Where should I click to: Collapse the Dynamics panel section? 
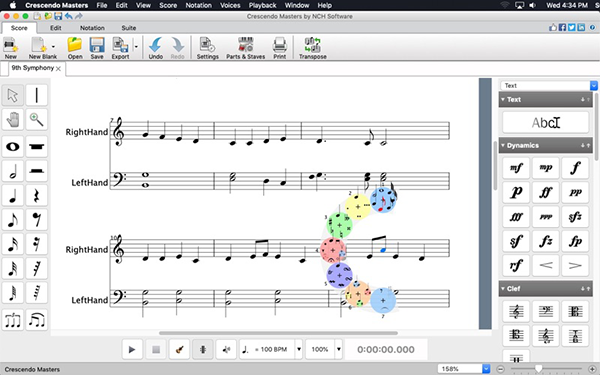(503, 145)
